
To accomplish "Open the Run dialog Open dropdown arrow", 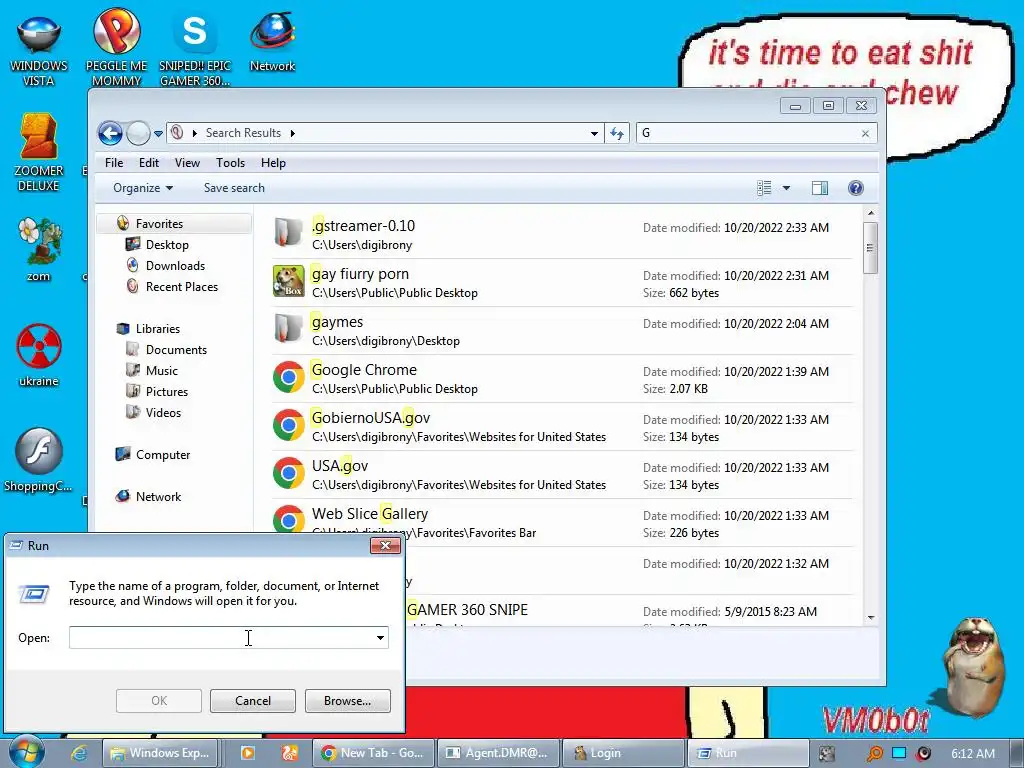I will [380, 638].
